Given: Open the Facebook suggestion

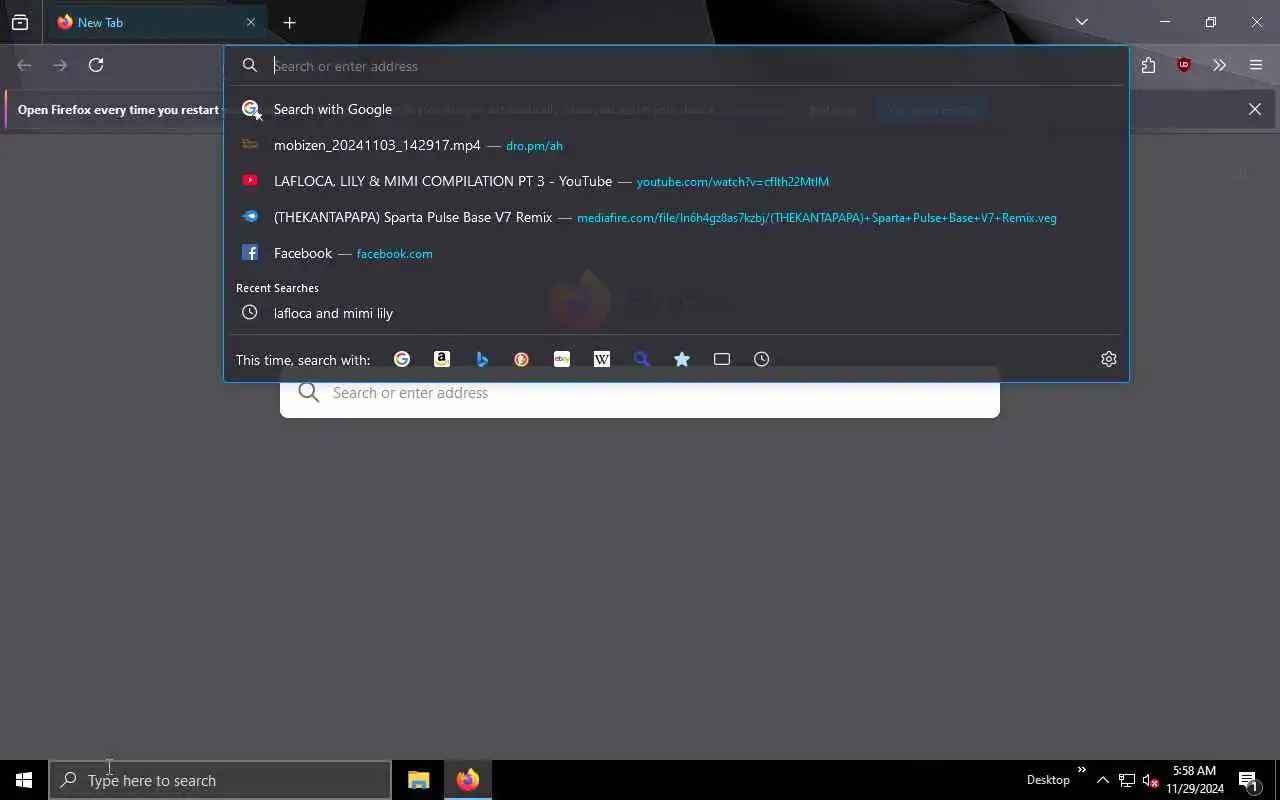Looking at the screenshot, I should [x=676, y=253].
